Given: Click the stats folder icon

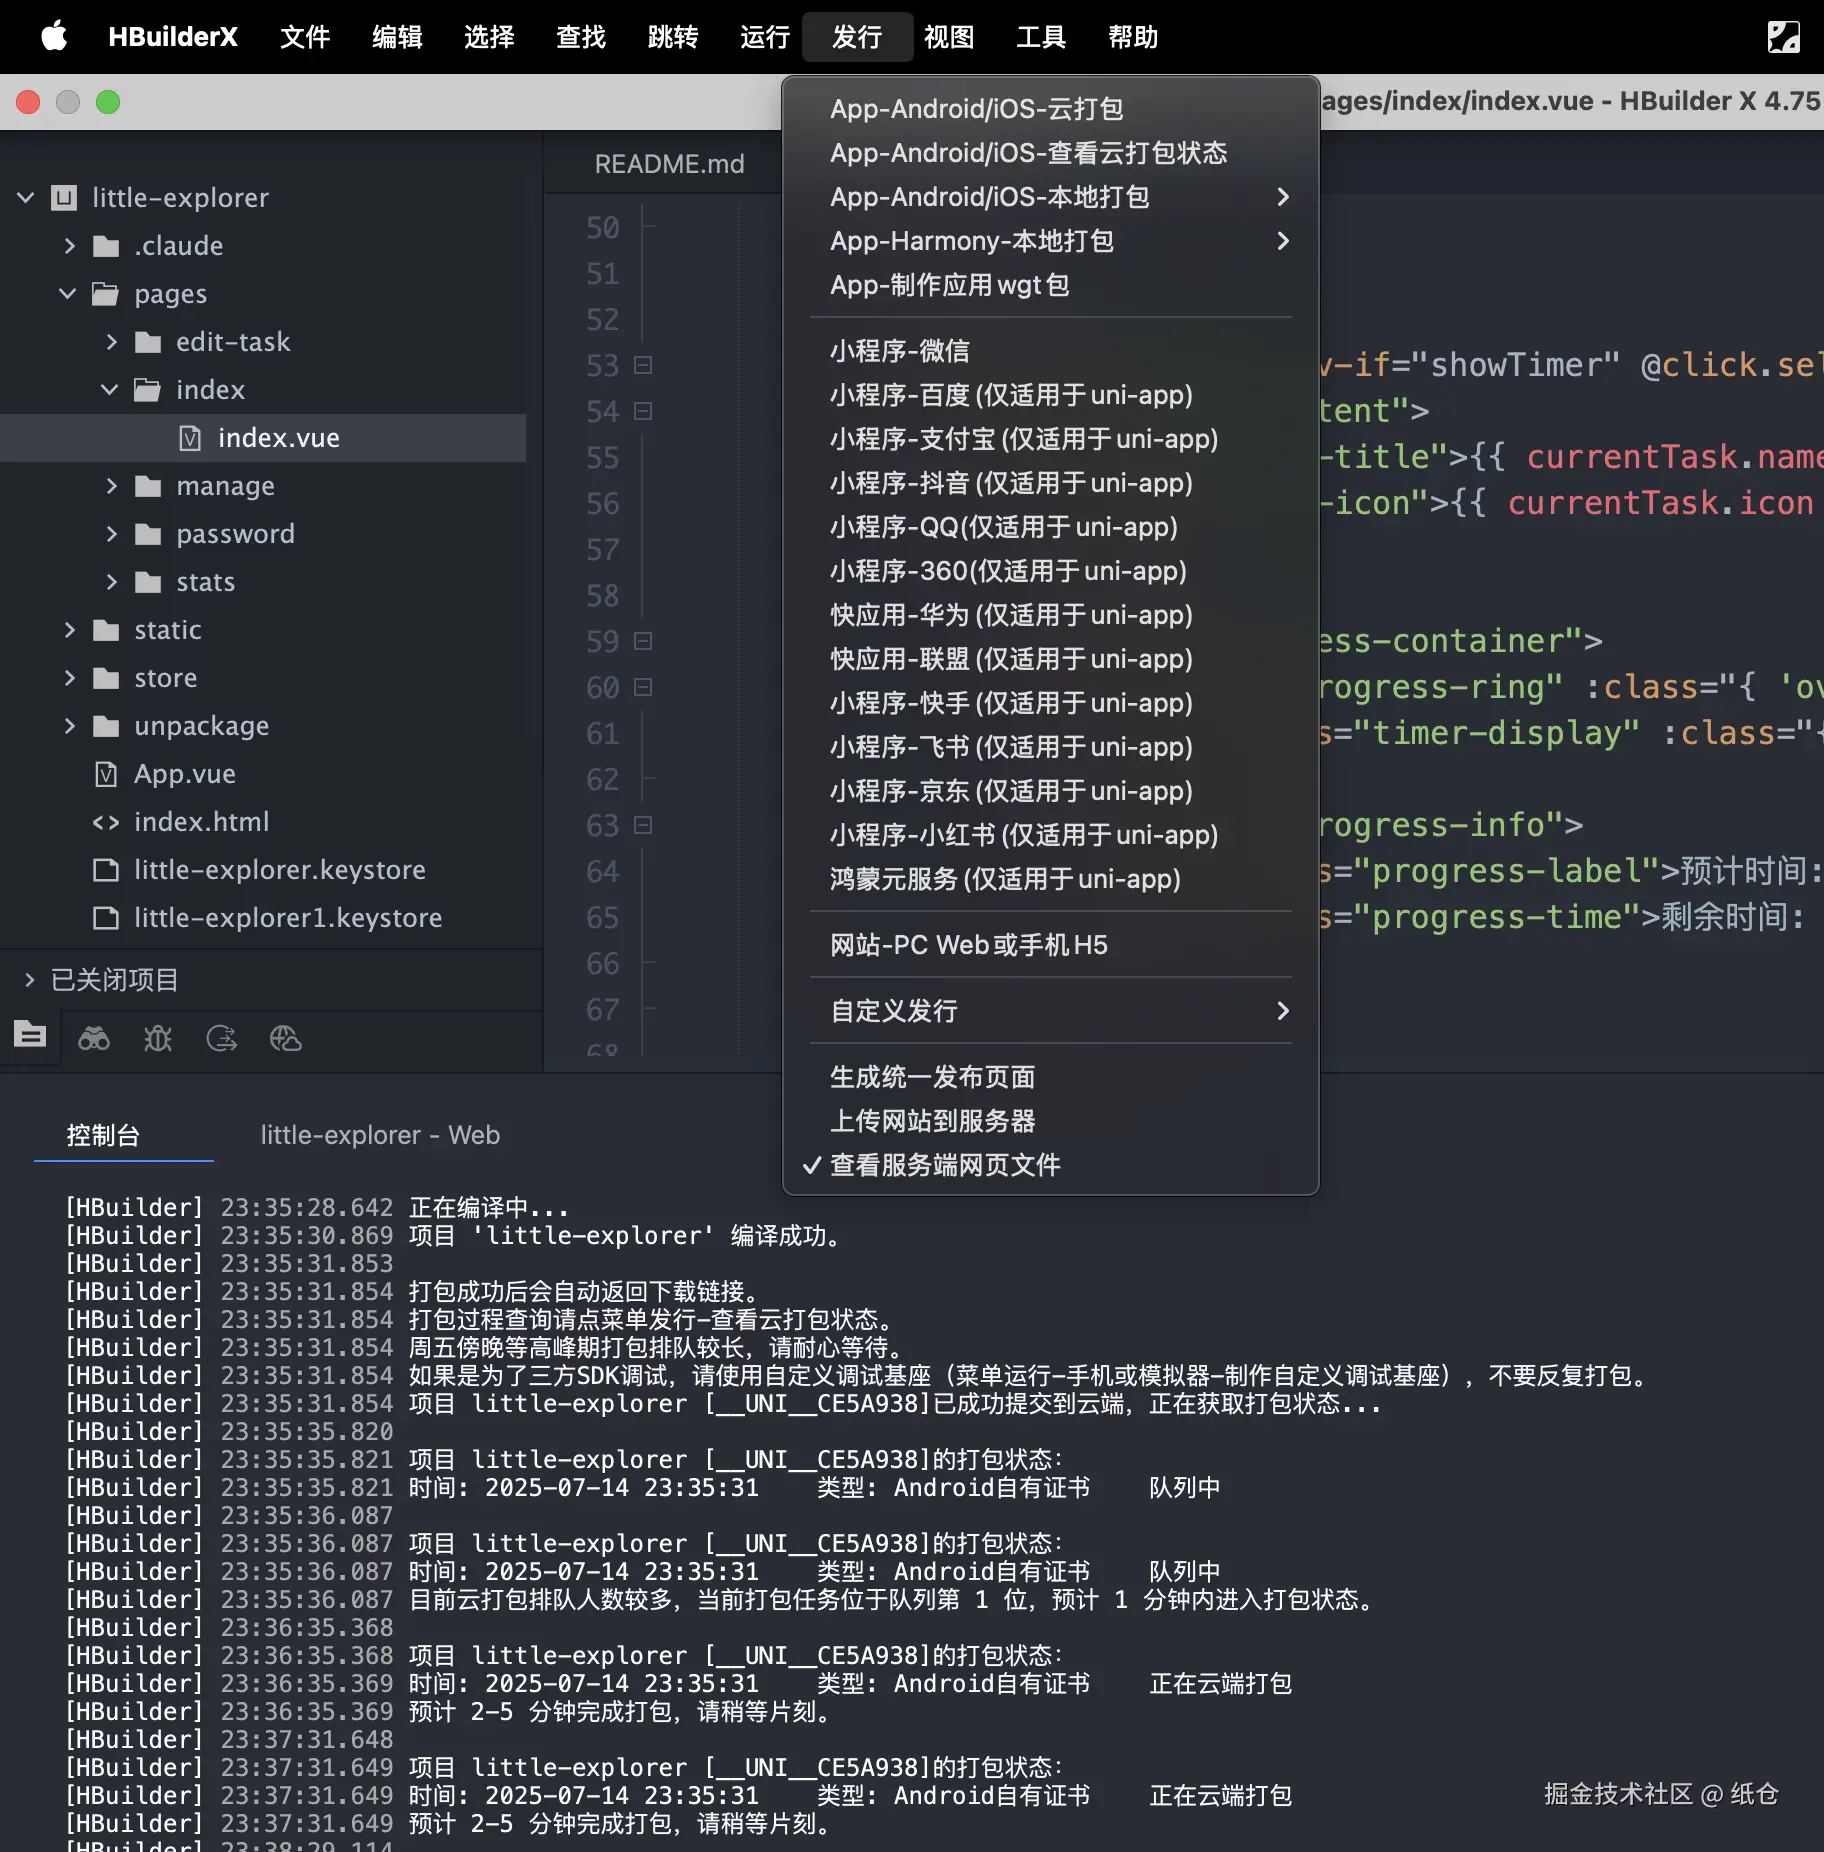Looking at the screenshot, I should [x=148, y=582].
